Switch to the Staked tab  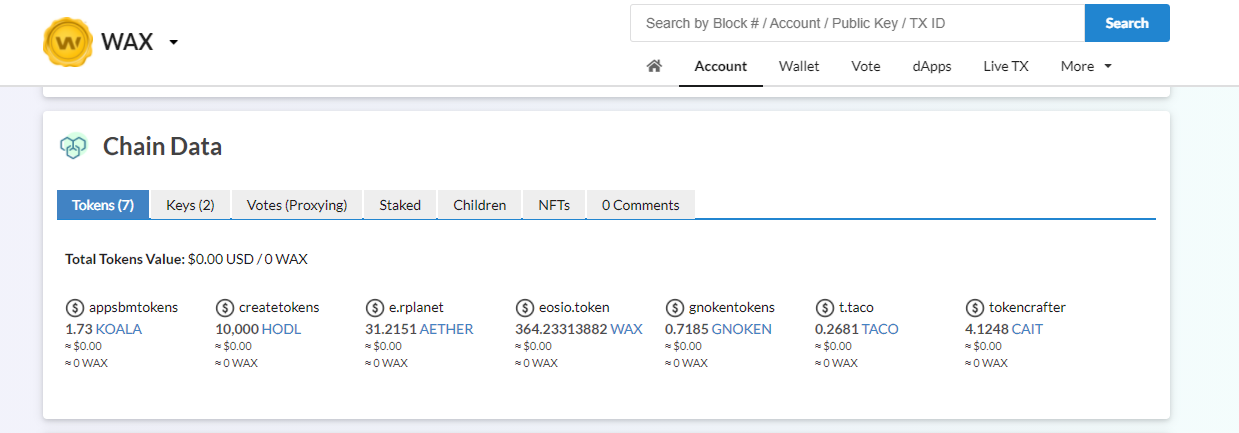[400, 205]
